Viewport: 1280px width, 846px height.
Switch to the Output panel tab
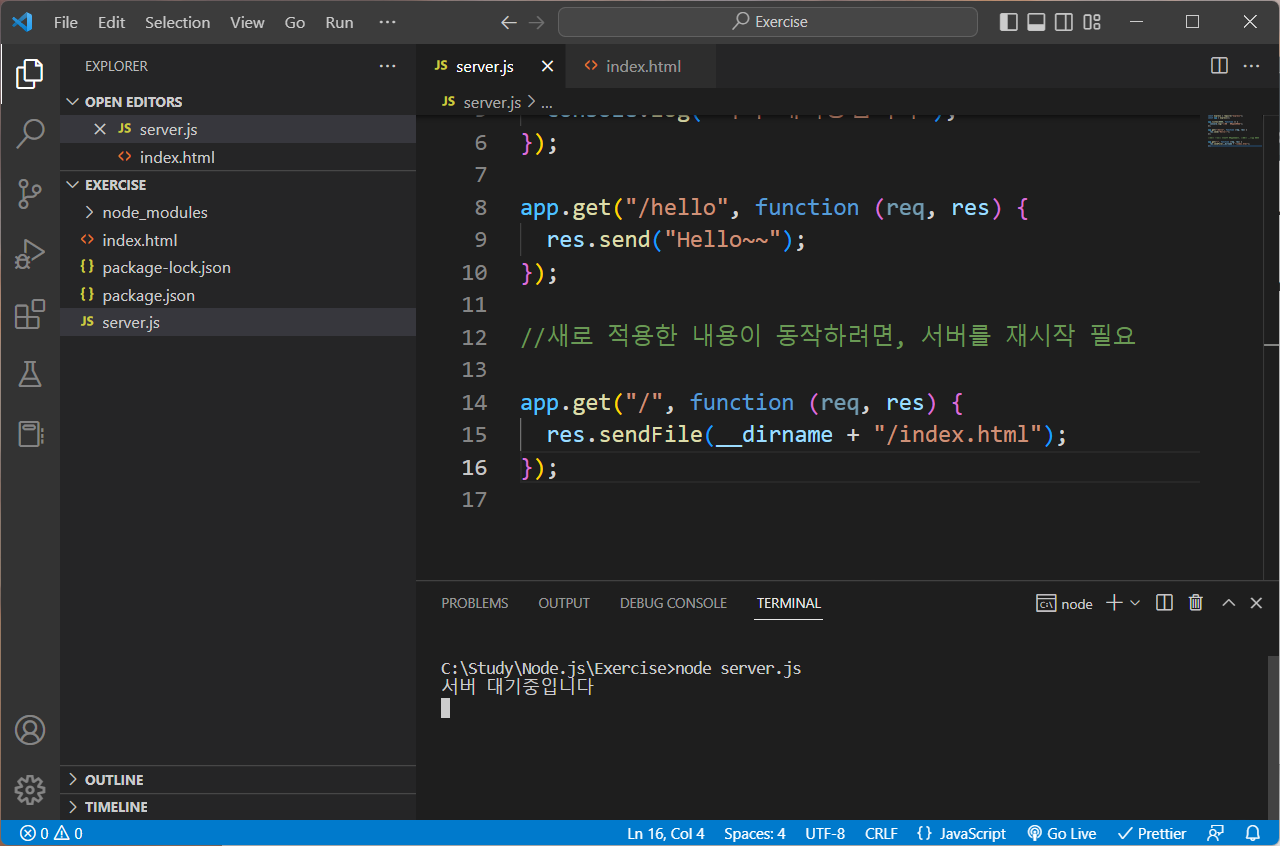coord(564,603)
